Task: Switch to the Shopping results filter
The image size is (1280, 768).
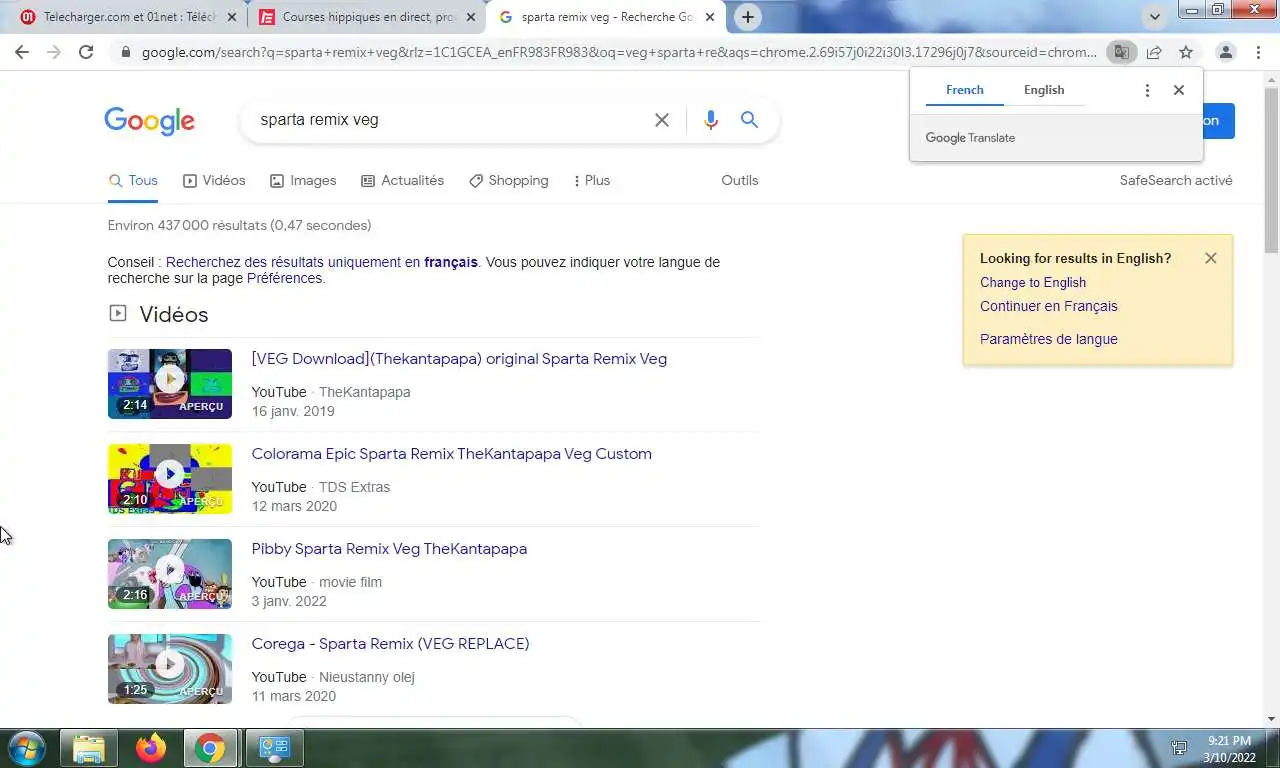Action: pyautogui.click(x=508, y=181)
